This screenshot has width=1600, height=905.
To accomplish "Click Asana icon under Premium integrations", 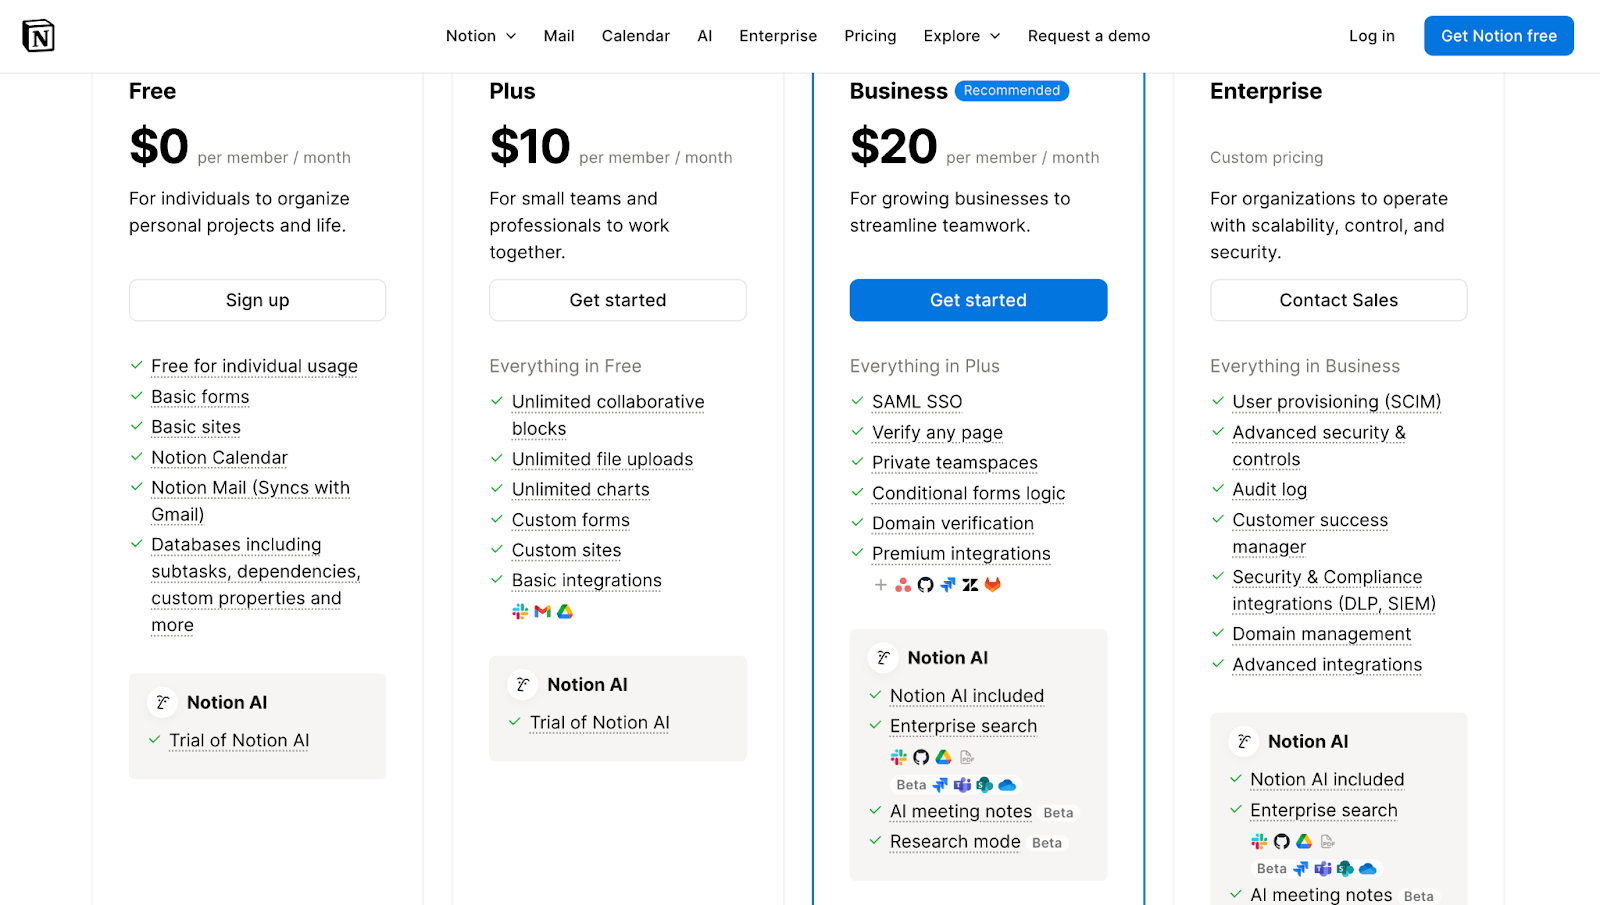I will pos(903,585).
